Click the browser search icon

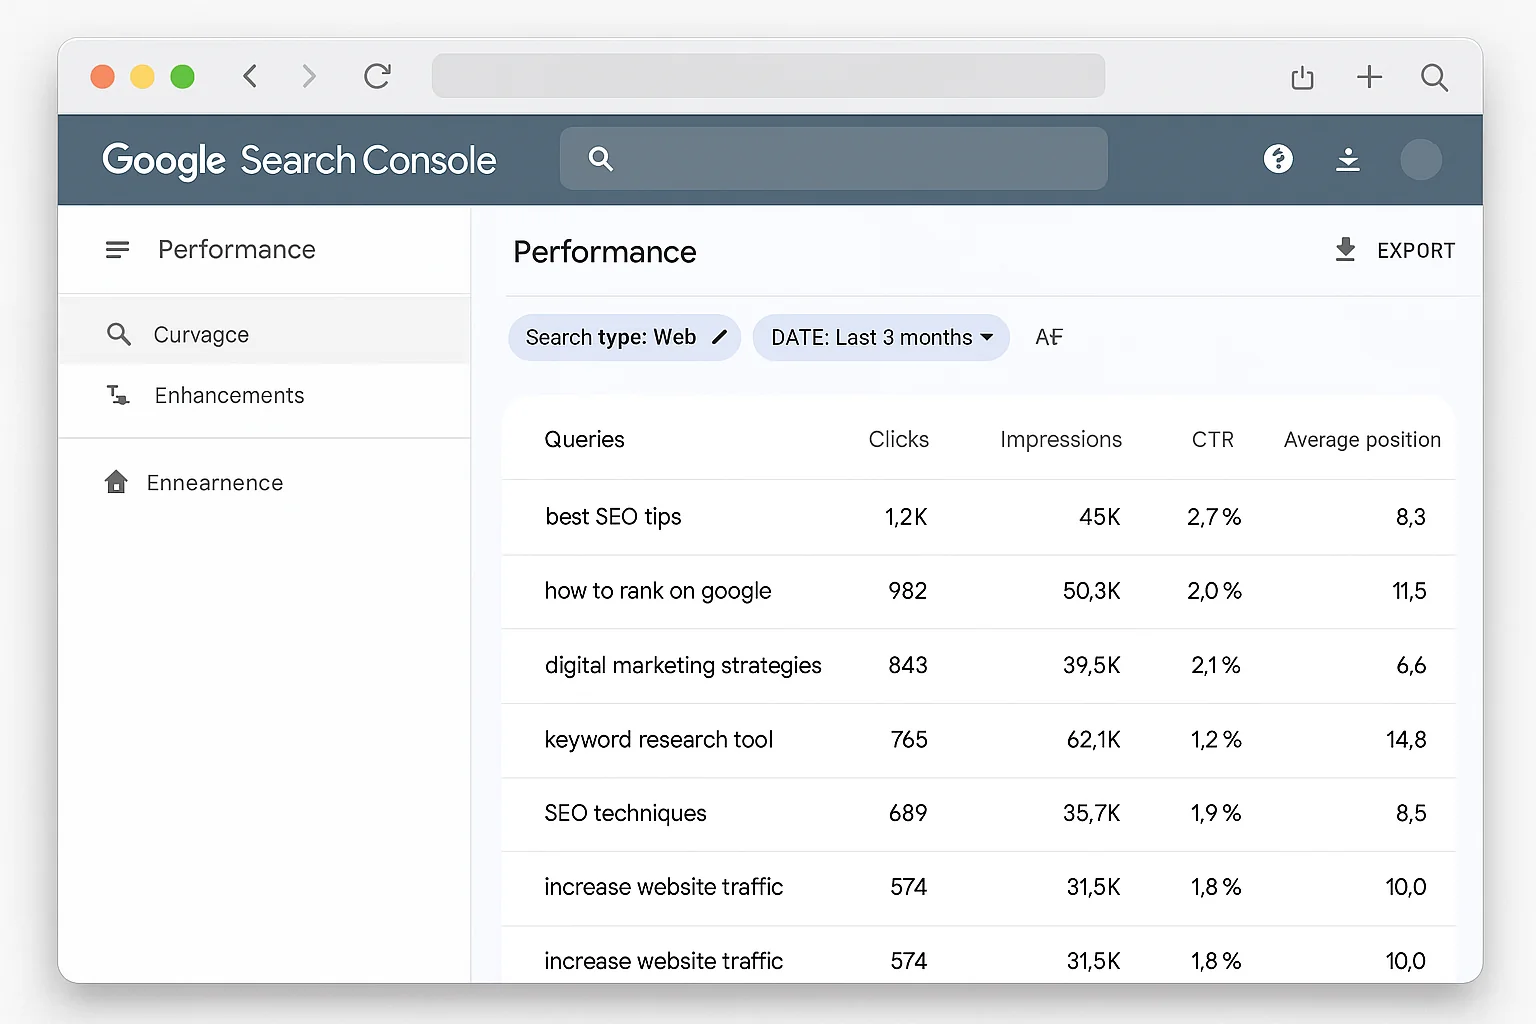(1435, 77)
